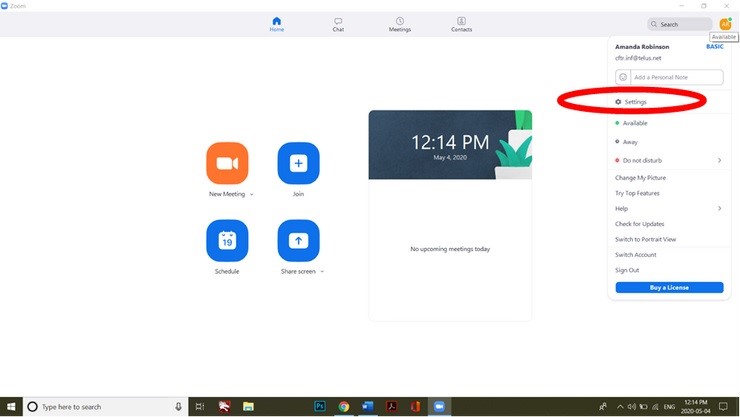Show hidden system tray icons

tap(620, 407)
